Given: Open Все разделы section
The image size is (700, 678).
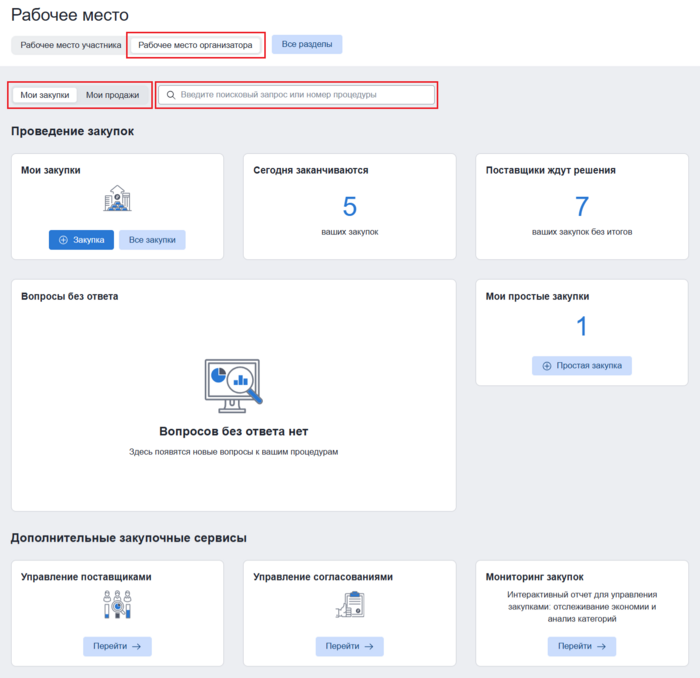Looking at the screenshot, I should pyautogui.click(x=307, y=45).
